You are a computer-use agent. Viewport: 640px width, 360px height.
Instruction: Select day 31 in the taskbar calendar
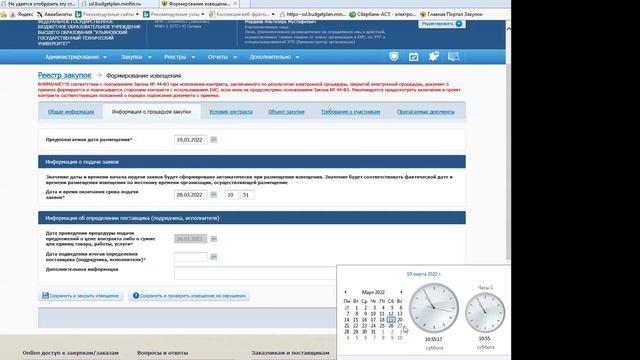point(373,332)
